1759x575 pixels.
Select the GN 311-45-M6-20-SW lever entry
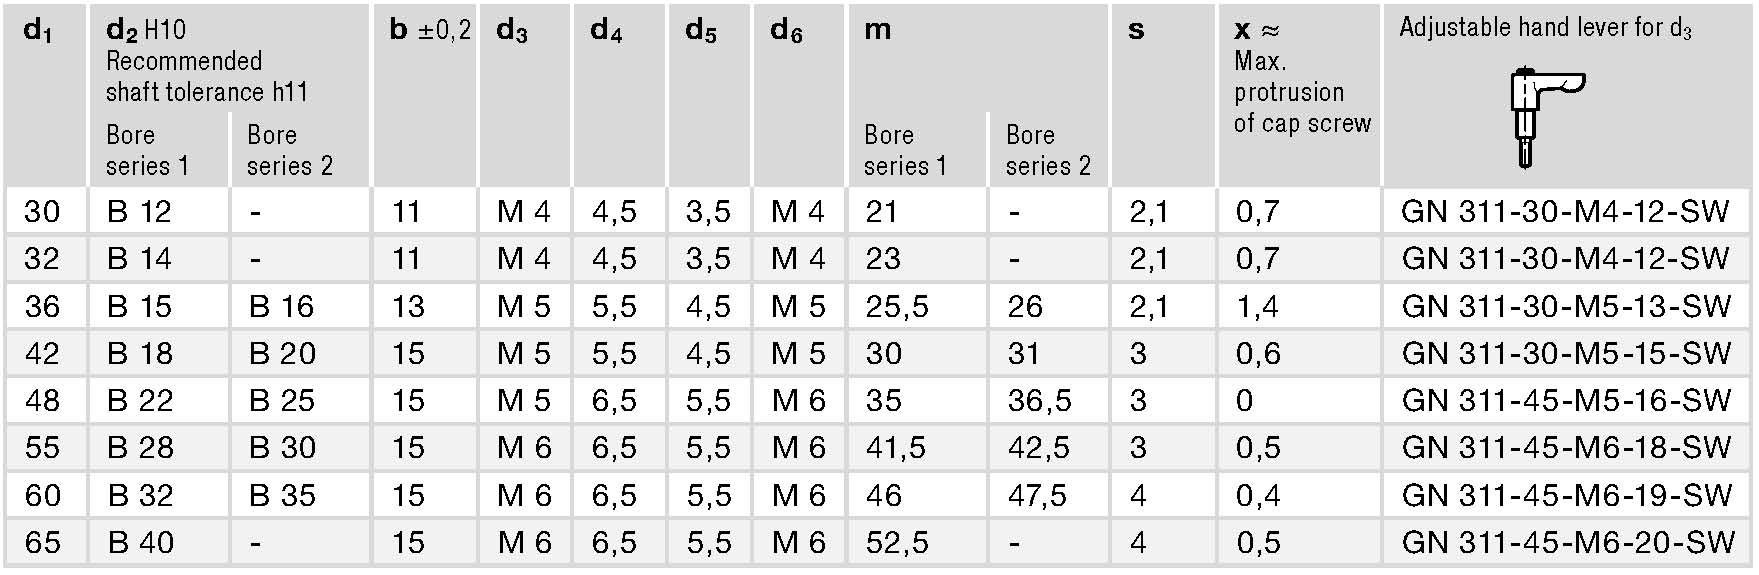tap(1567, 542)
